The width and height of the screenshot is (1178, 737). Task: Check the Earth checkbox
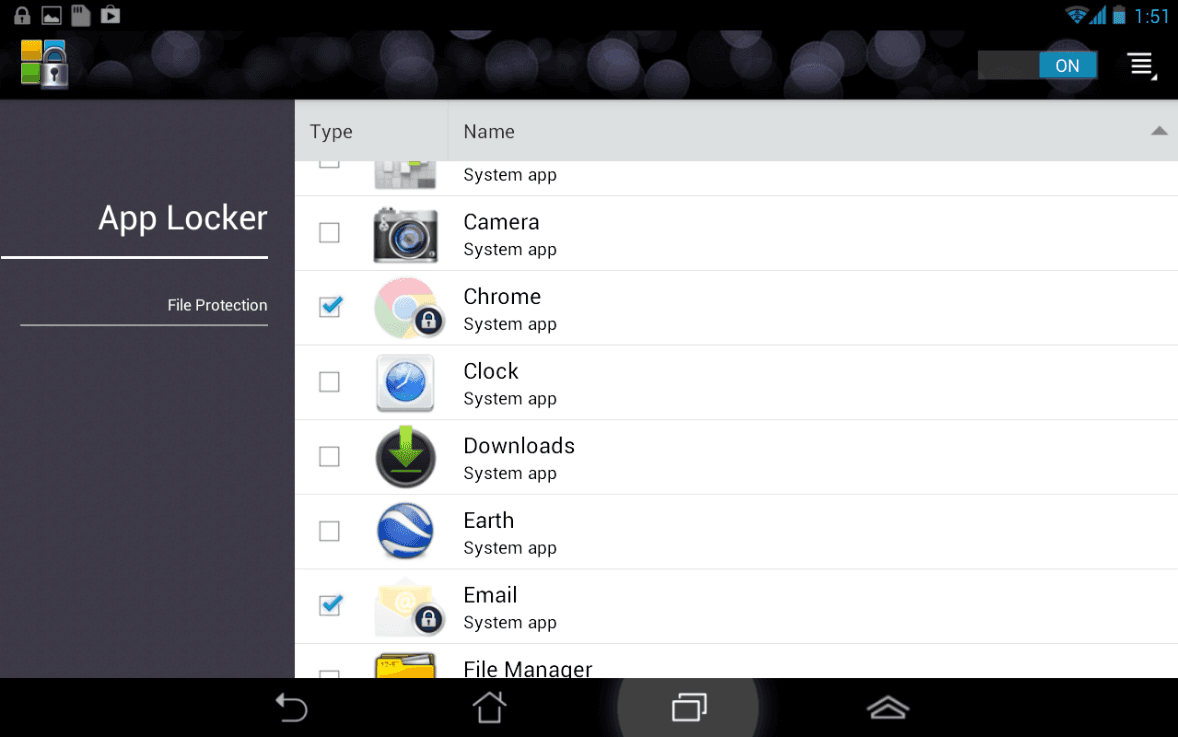click(329, 531)
